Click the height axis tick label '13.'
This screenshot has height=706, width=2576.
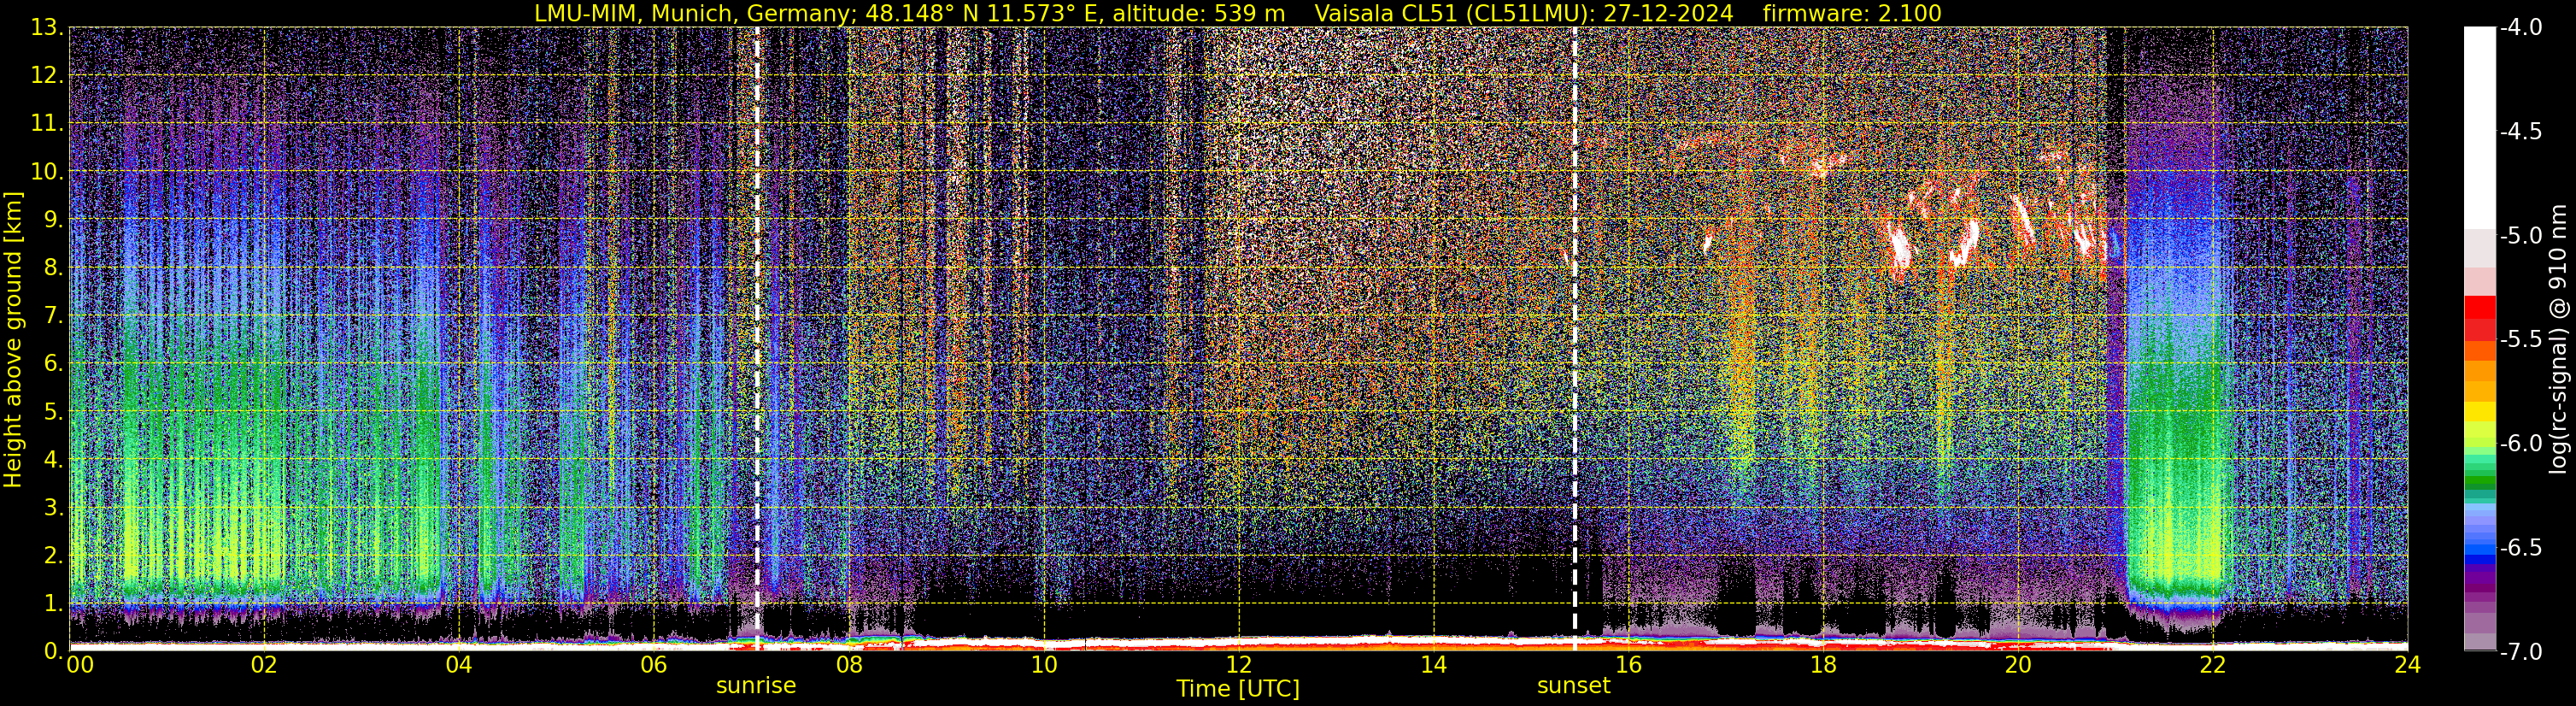click(x=47, y=28)
